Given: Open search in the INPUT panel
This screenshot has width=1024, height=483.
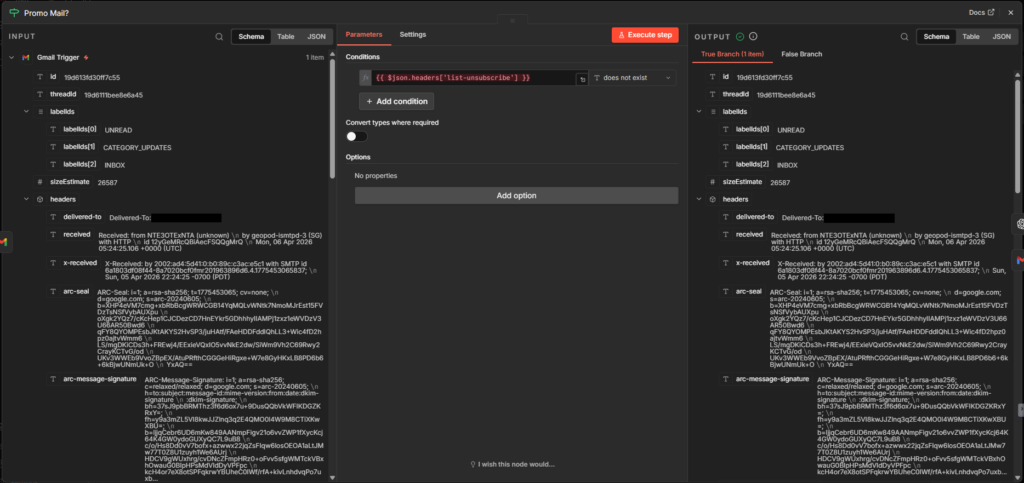Looking at the screenshot, I should coord(219,37).
